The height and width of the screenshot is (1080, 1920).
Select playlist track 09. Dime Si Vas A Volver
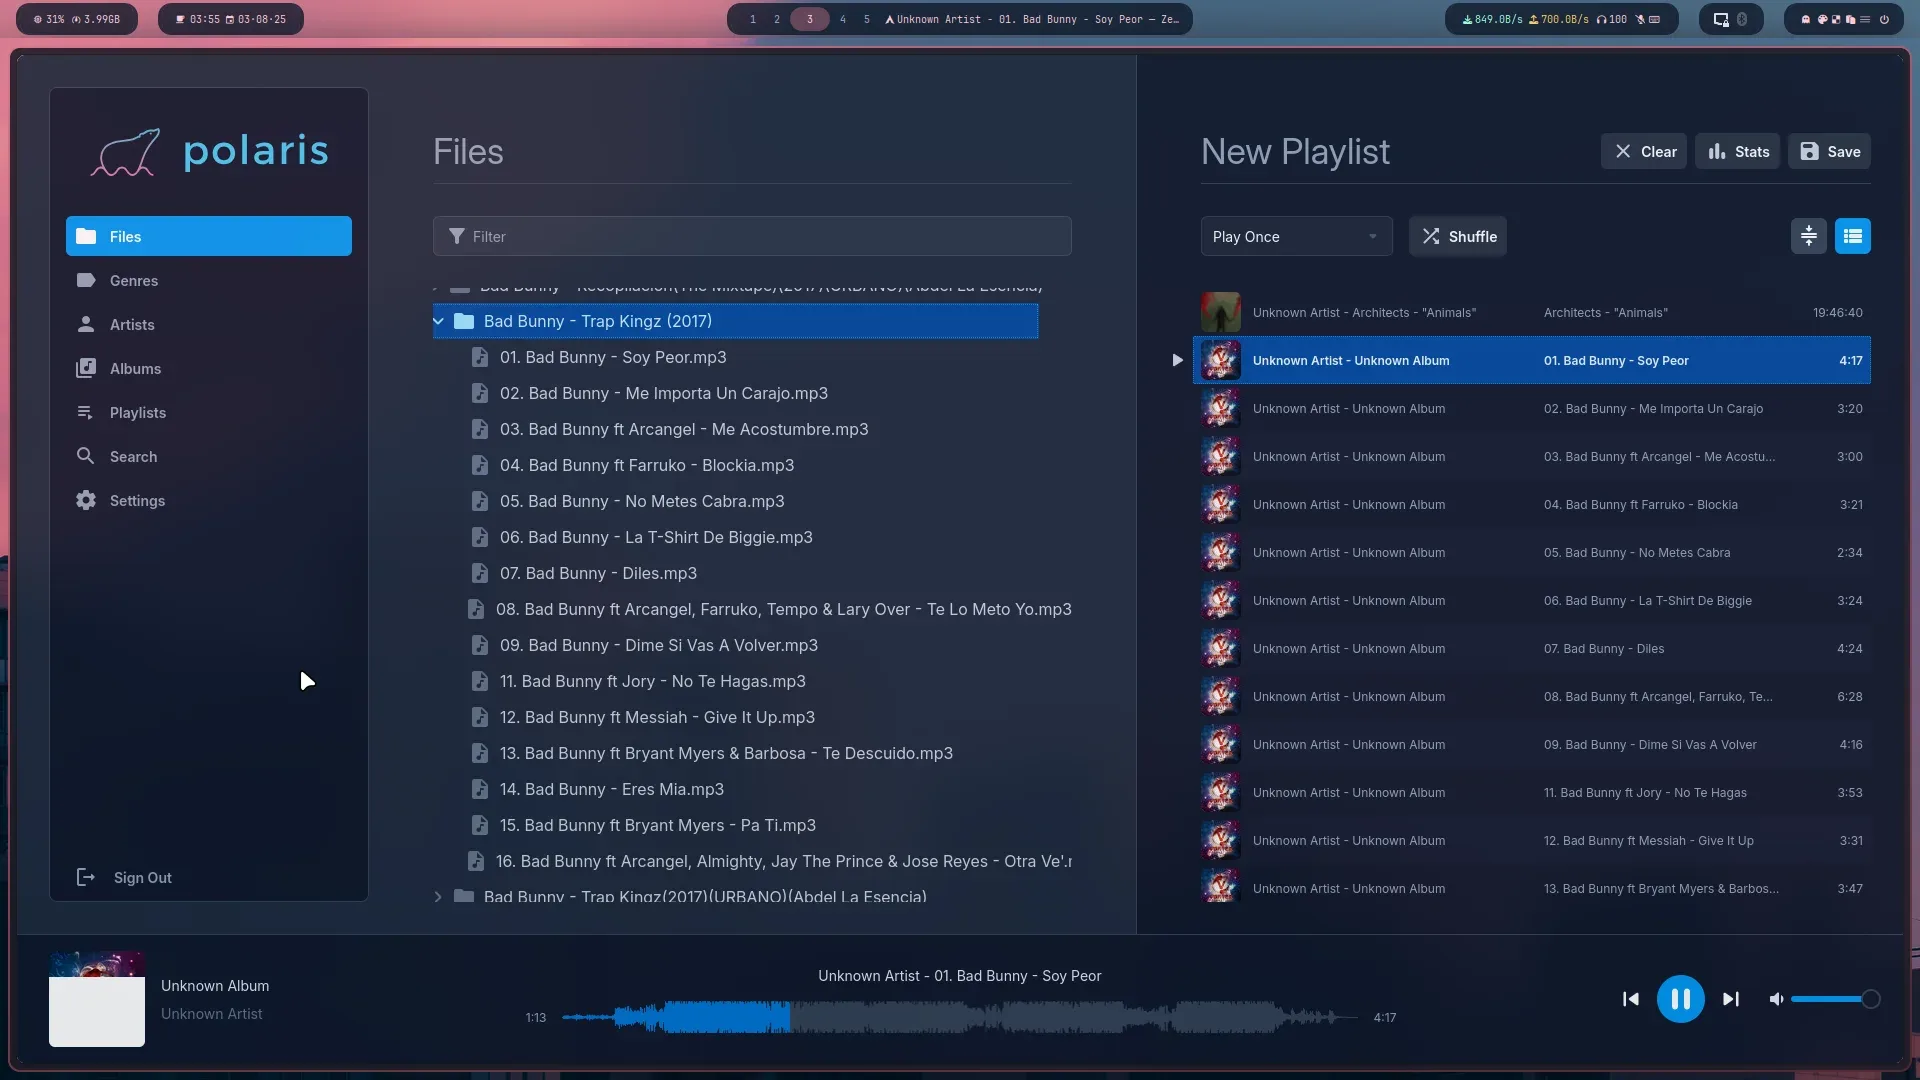click(x=1532, y=744)
